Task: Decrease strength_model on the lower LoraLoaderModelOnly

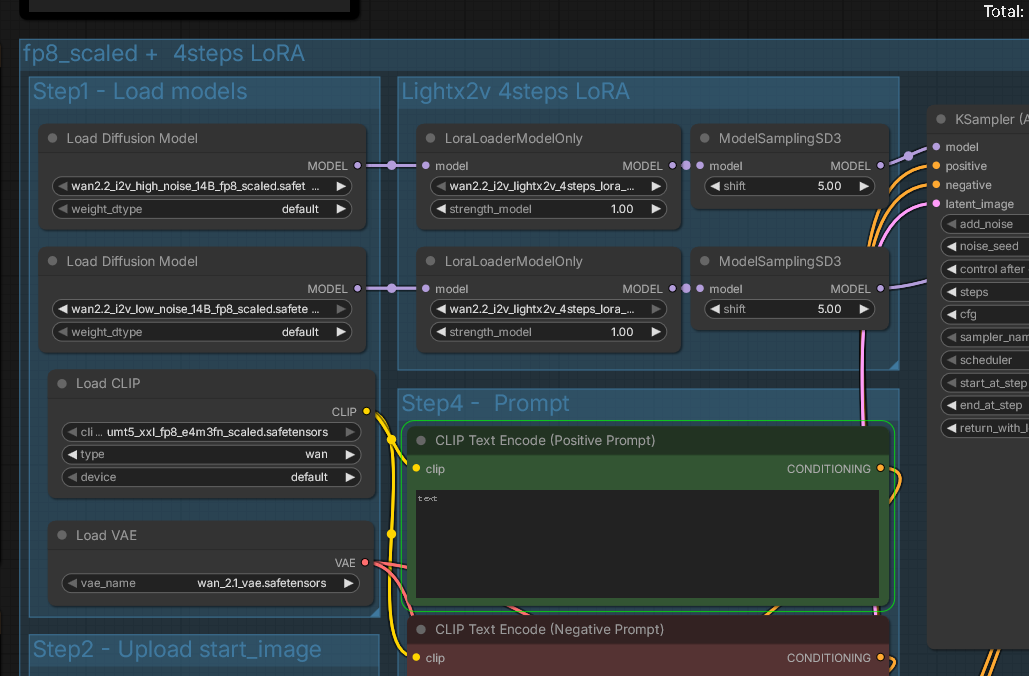Action: (441, 332)
